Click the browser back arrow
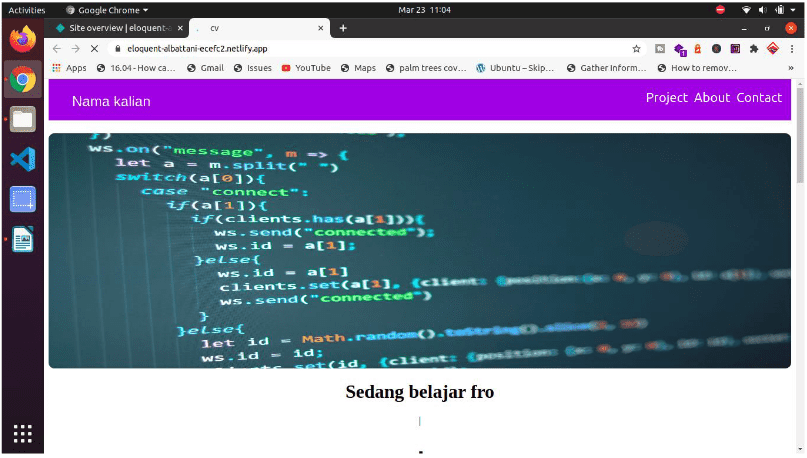 pyautogui.click(x=57, y=48)
